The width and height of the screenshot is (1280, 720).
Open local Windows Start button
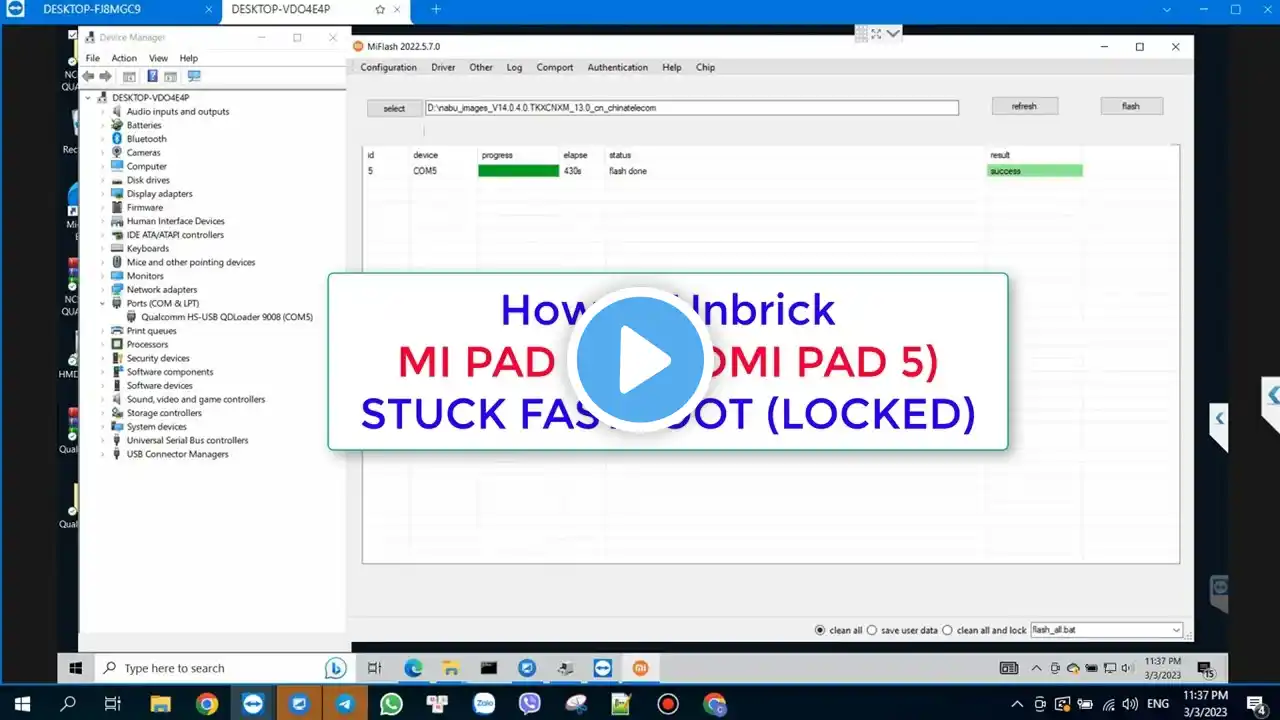22,704
